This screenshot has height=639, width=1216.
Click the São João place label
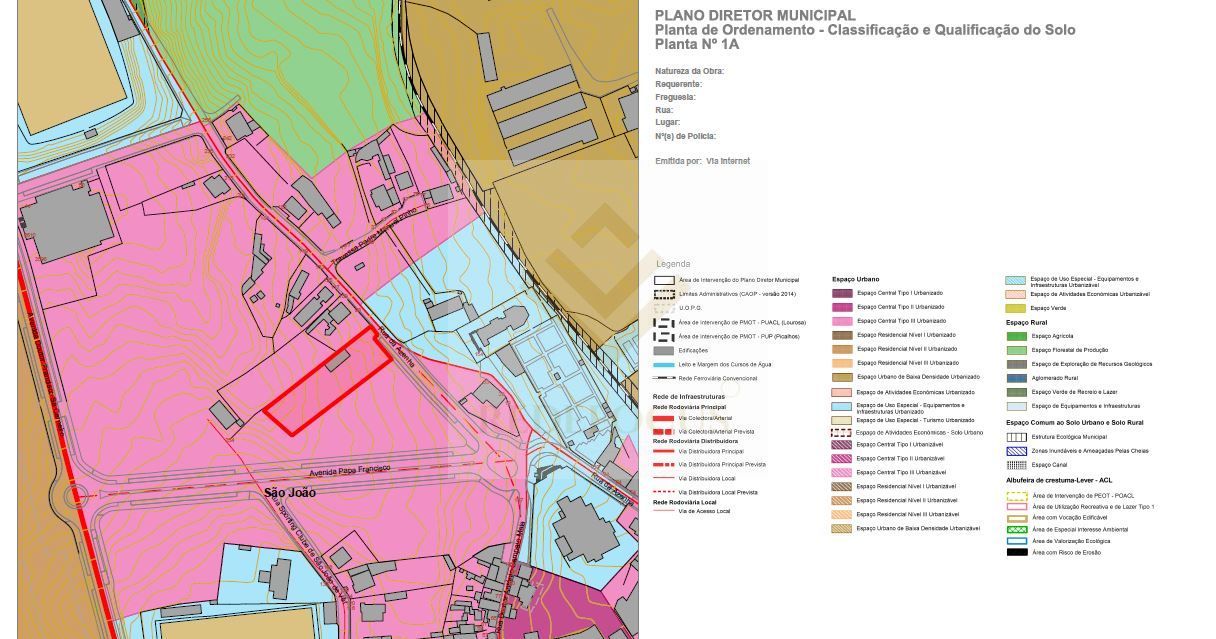(x=289, y=493)
